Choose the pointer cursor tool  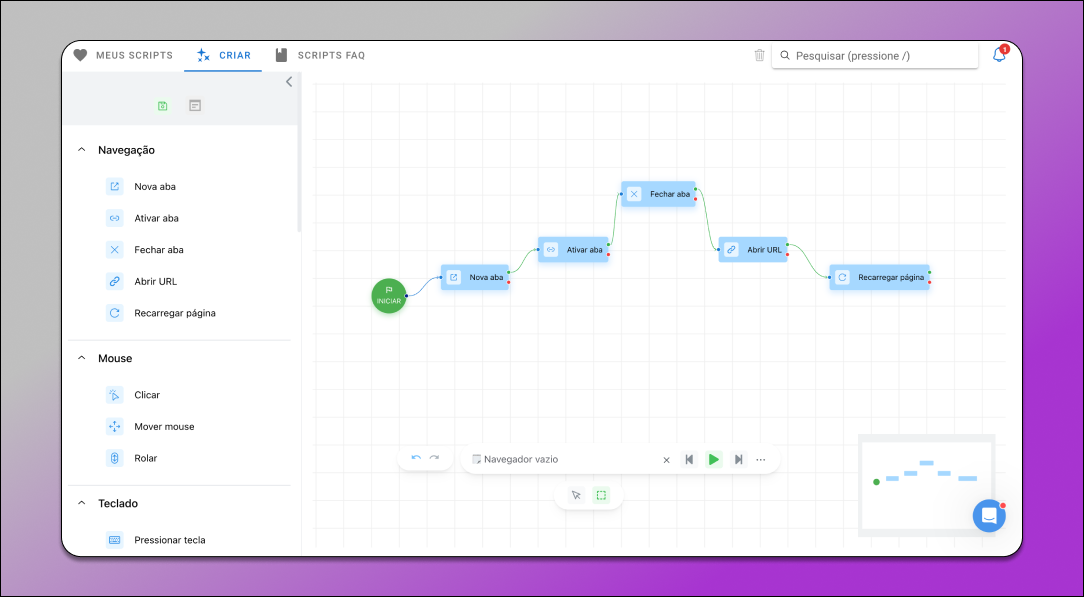(576, 495)
